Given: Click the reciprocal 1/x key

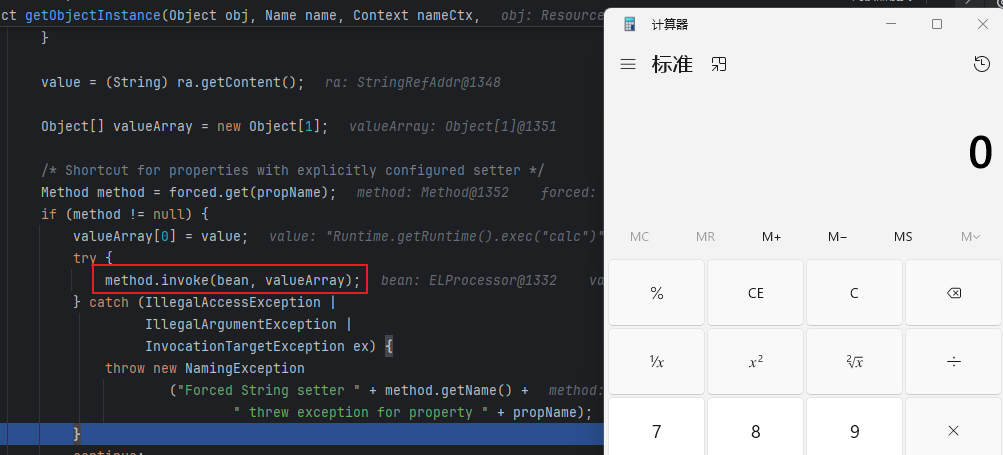Looking at the screenshot, I should pyautogui.click(x=656, y=362).
